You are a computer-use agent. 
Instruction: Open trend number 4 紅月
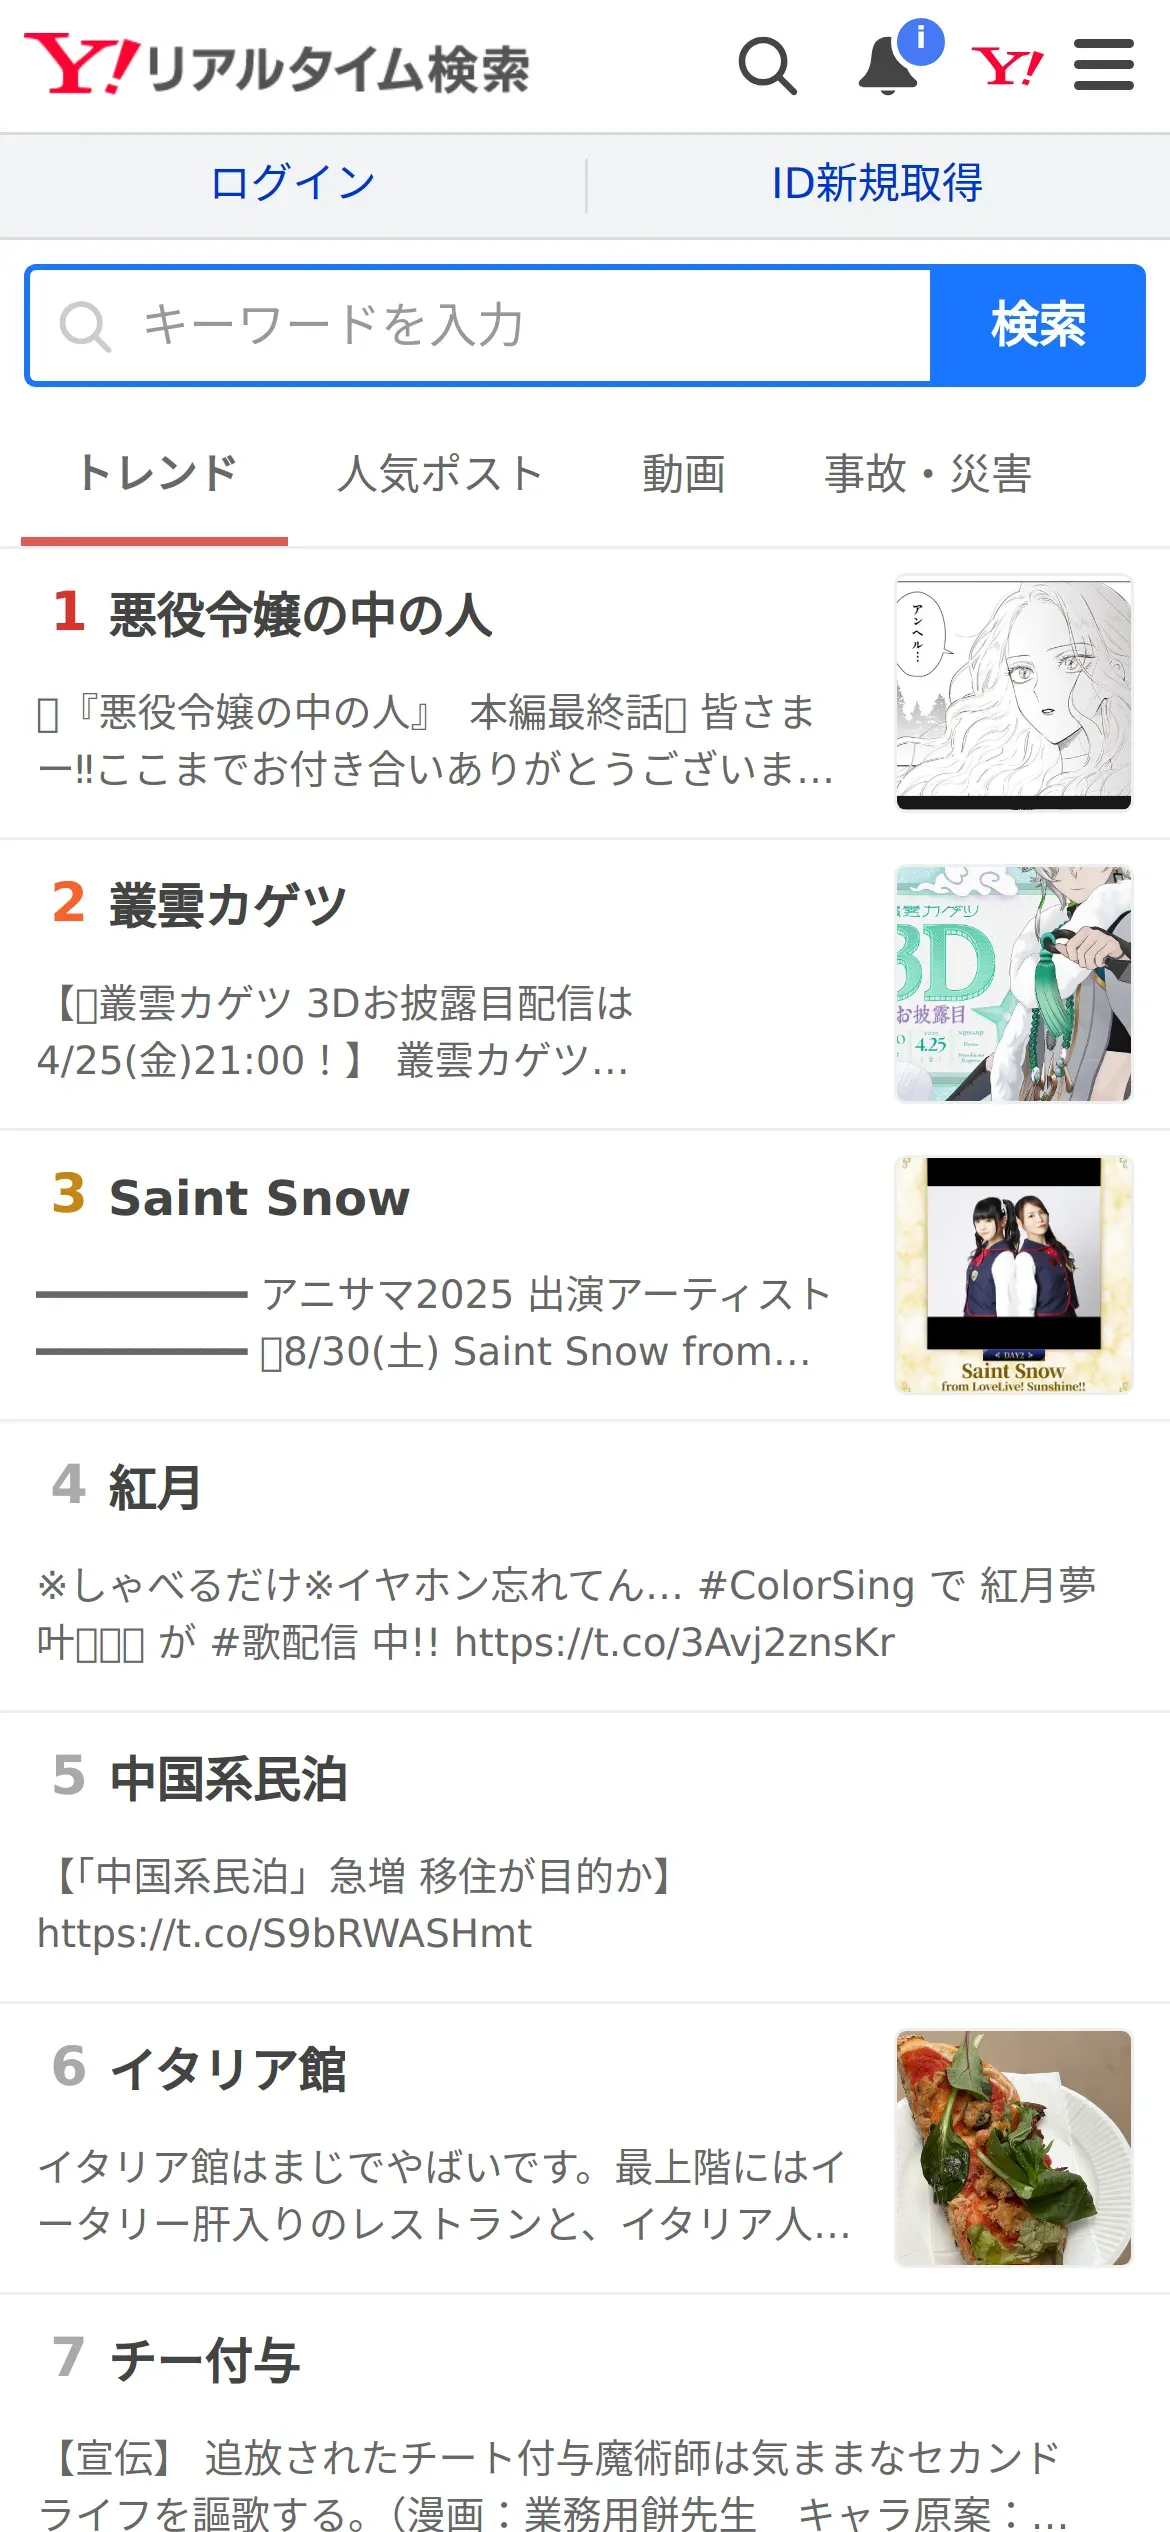pos(585,1566)
